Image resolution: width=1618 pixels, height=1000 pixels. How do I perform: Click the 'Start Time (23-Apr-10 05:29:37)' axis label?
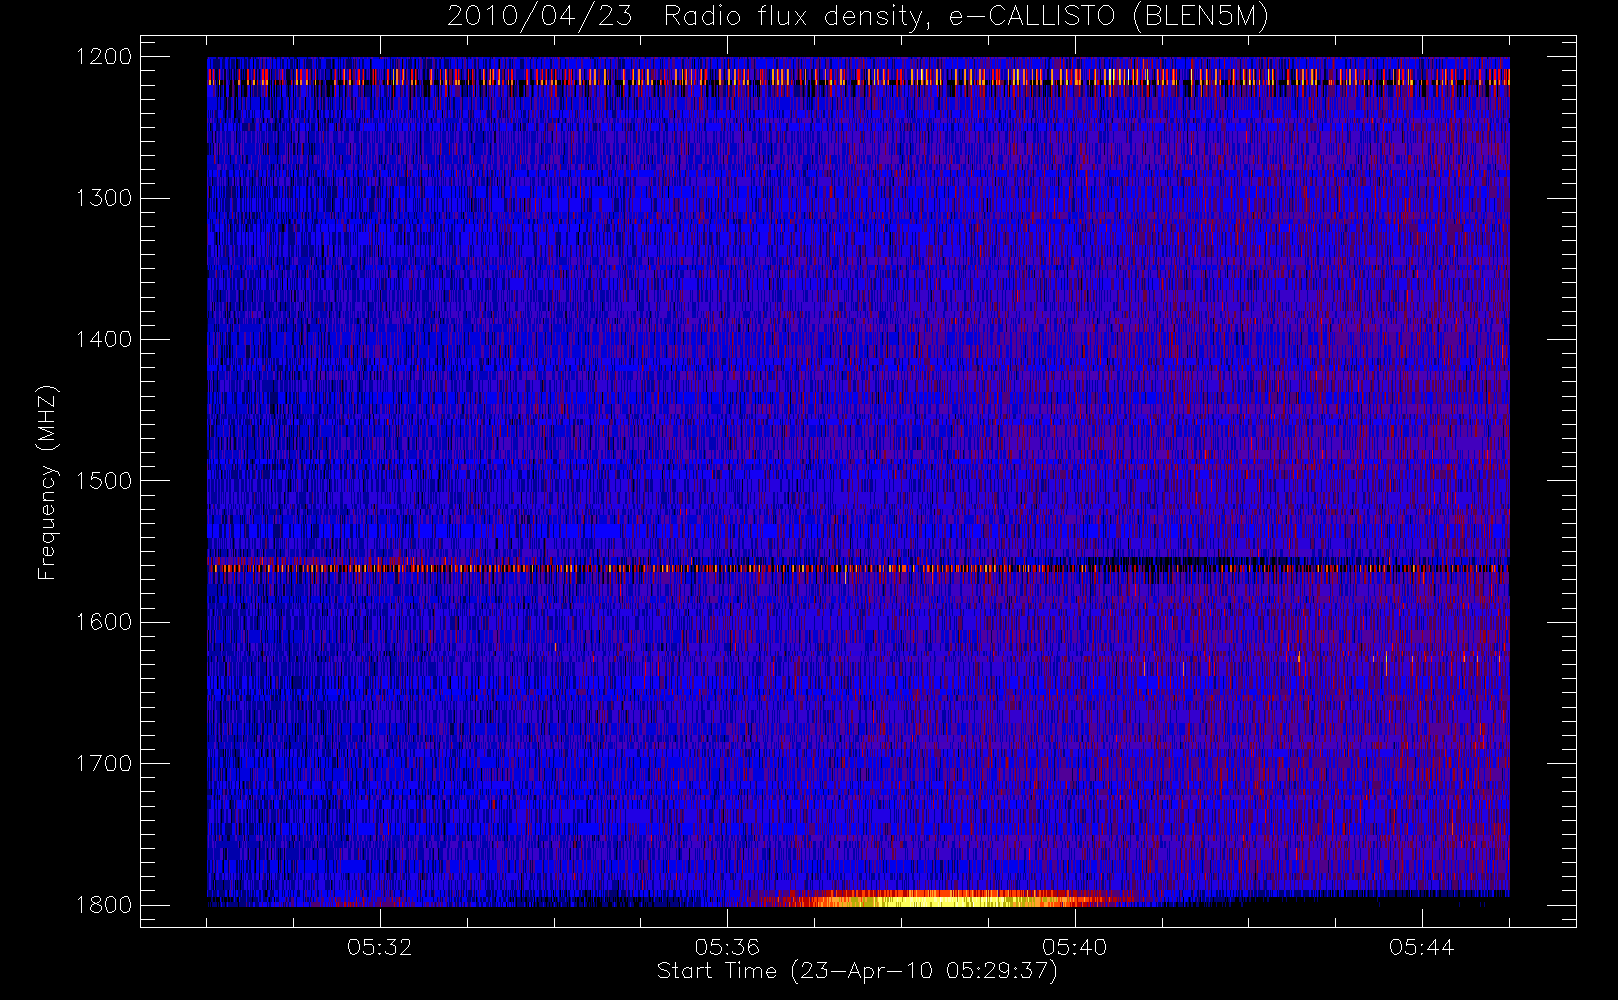tap(857, 971)
